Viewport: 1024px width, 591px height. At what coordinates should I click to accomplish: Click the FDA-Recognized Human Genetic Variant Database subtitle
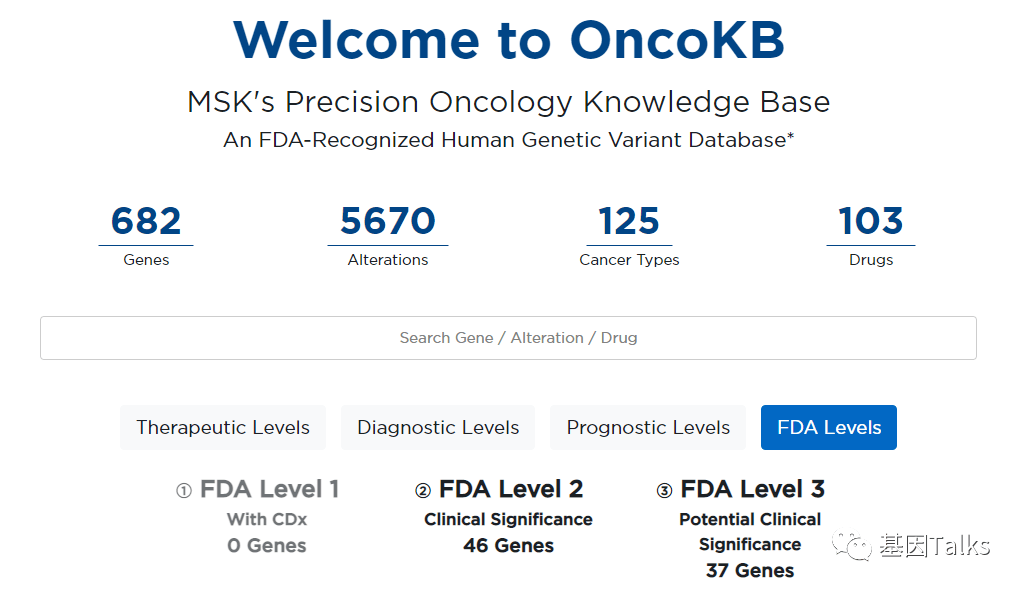(509, 140)
